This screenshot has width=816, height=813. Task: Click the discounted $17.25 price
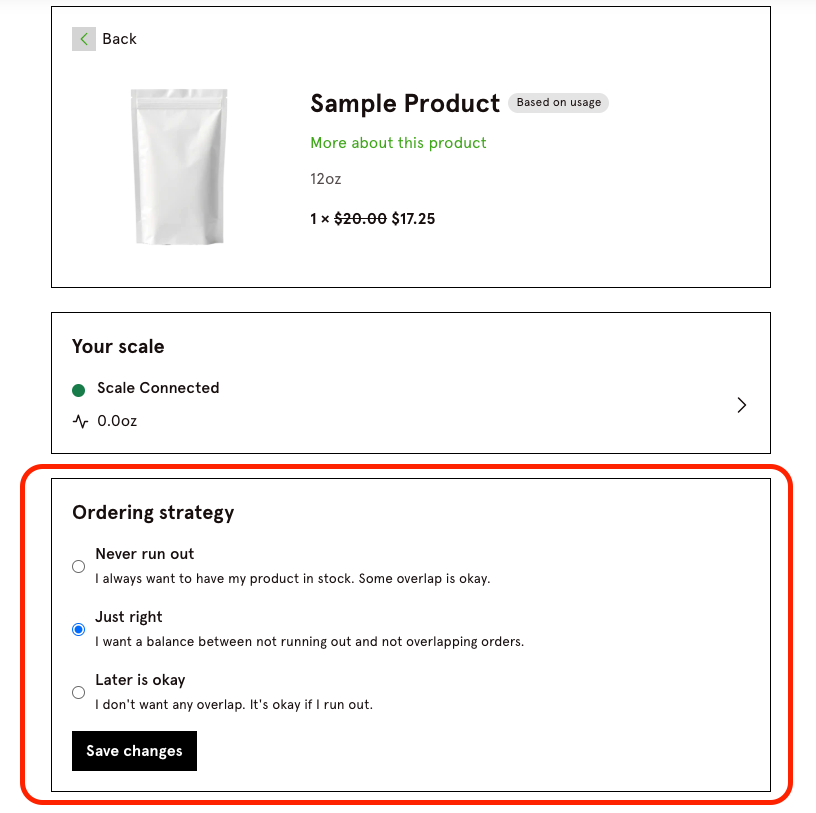coord(413,219)
